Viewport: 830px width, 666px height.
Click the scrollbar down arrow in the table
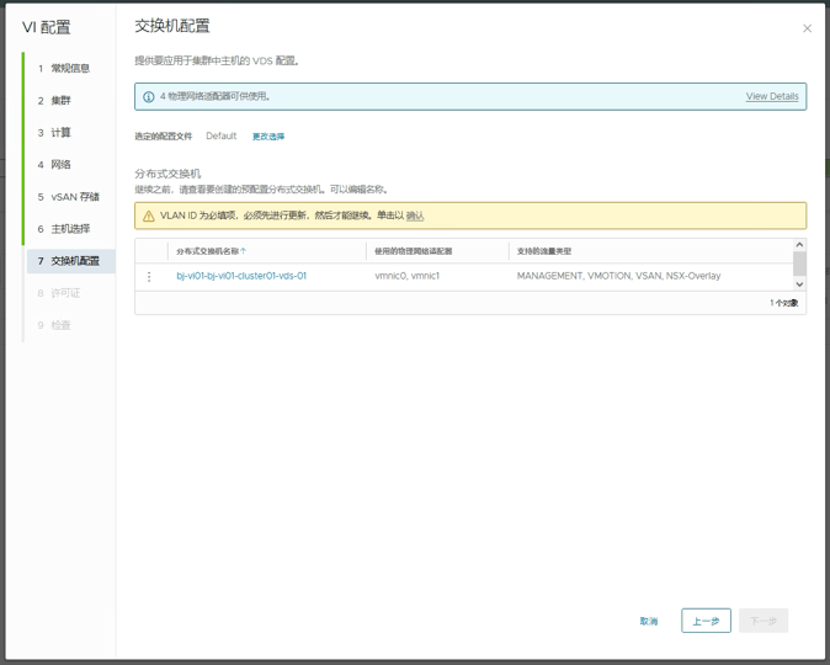click(799, 286)
